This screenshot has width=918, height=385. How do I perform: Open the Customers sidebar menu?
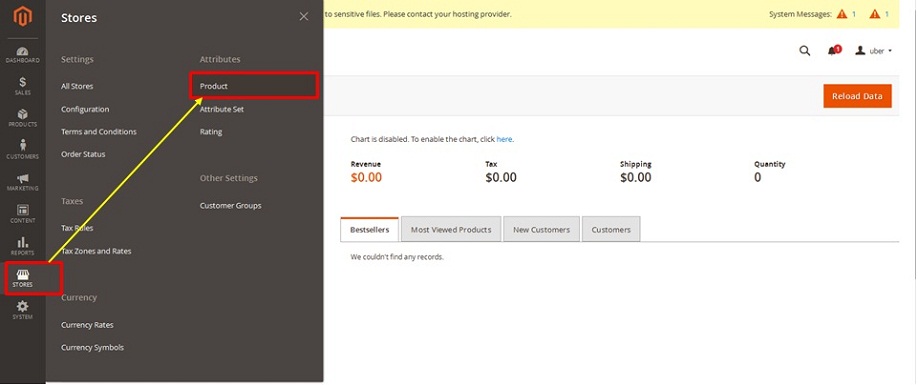23,150
